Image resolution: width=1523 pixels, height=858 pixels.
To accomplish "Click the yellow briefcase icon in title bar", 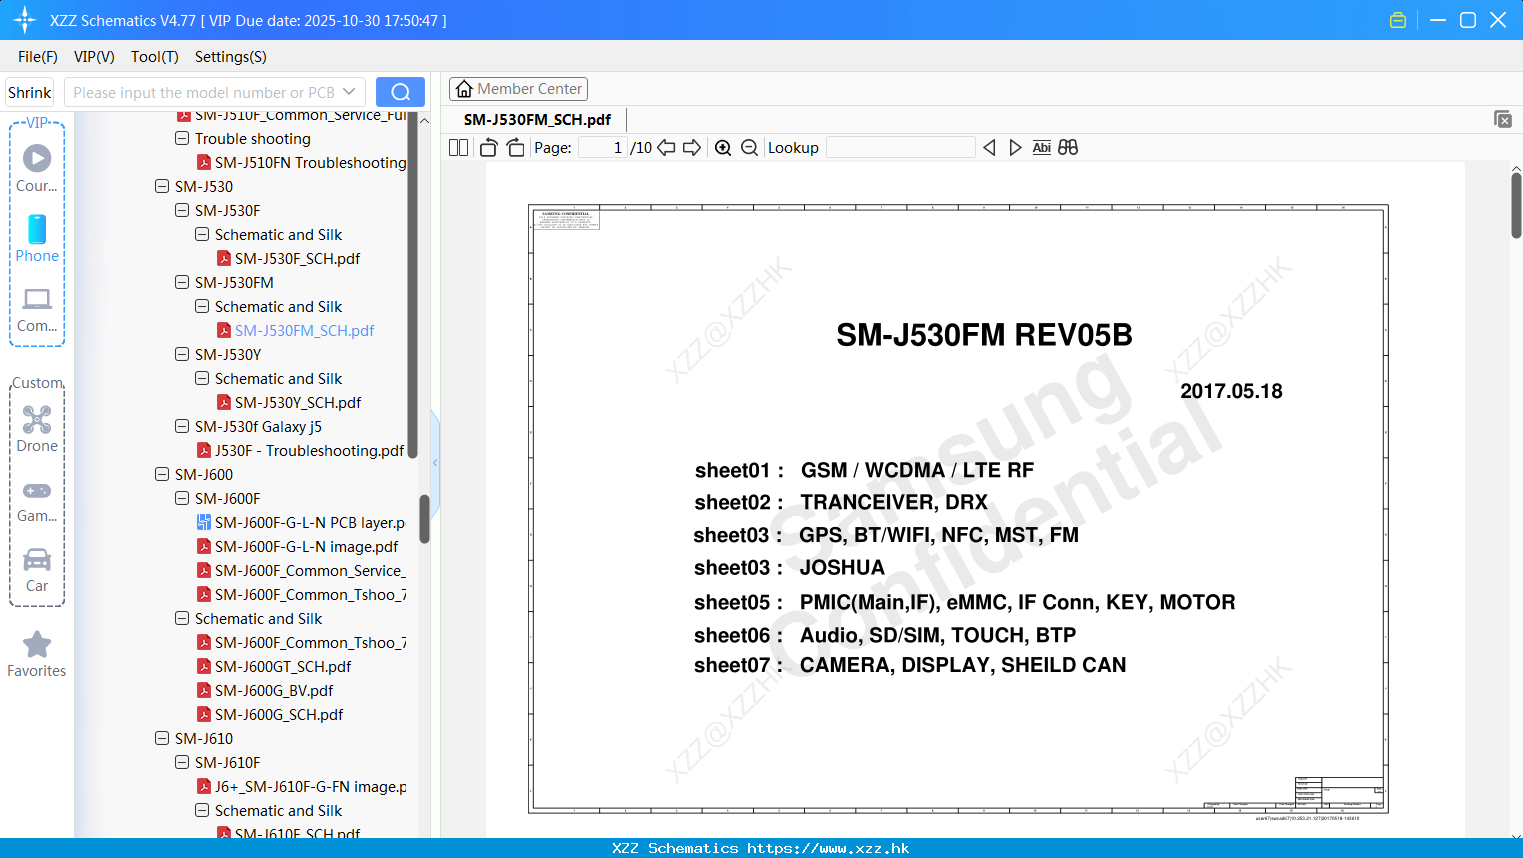I will tap(1398, 20).
